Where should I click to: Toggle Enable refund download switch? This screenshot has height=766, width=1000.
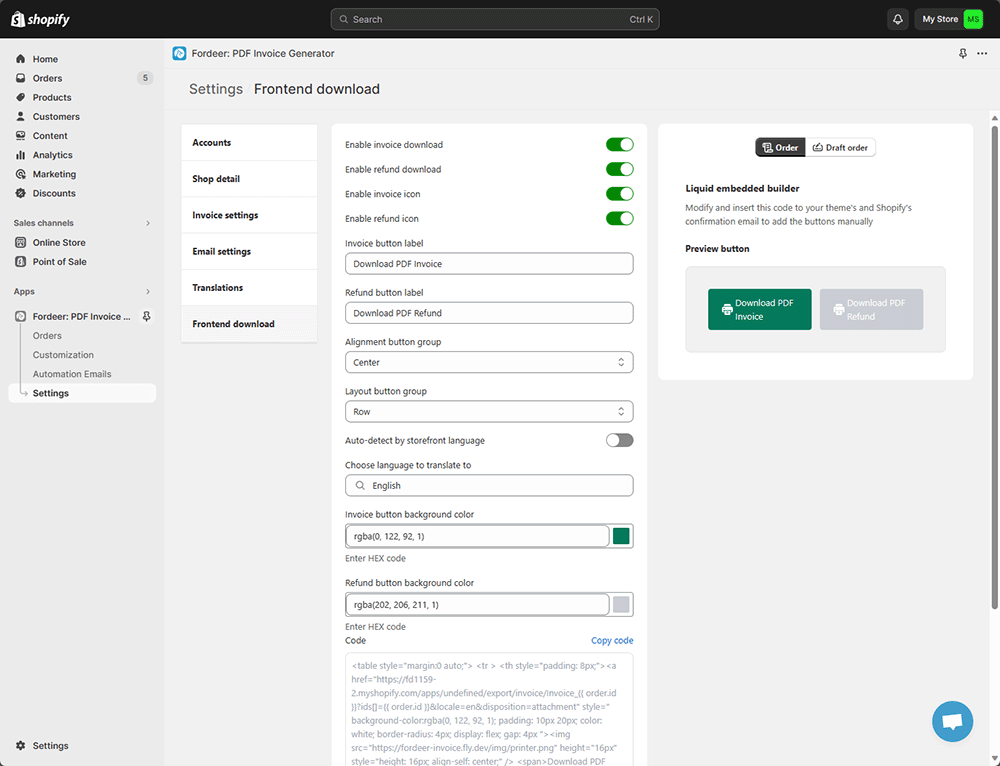pyautogui.click(x=619, y=169)
